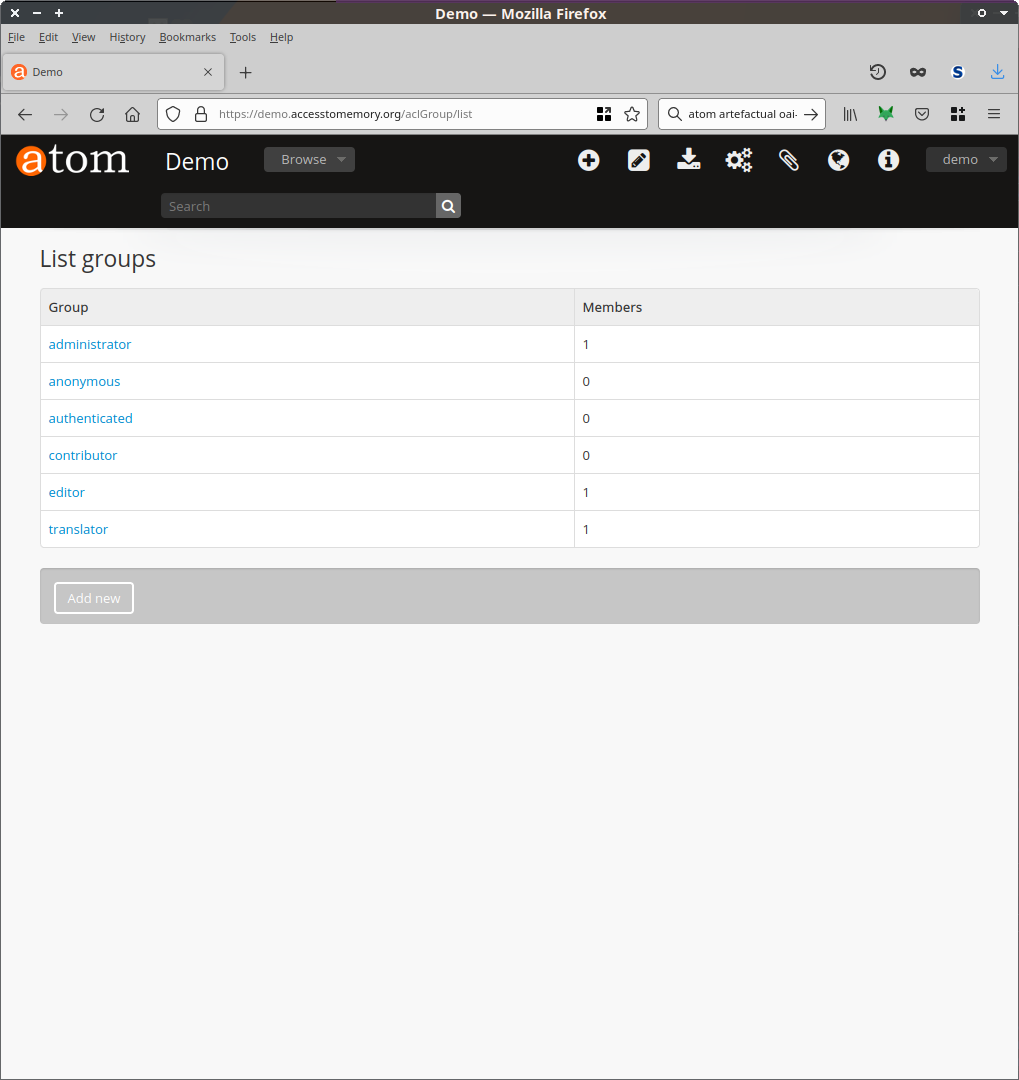Open the Bookmarks menu

(187, 37)
